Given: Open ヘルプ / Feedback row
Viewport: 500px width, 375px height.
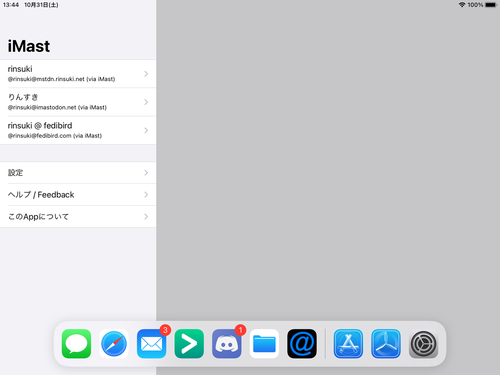Looking at the screenshot, I should [78, 195].
